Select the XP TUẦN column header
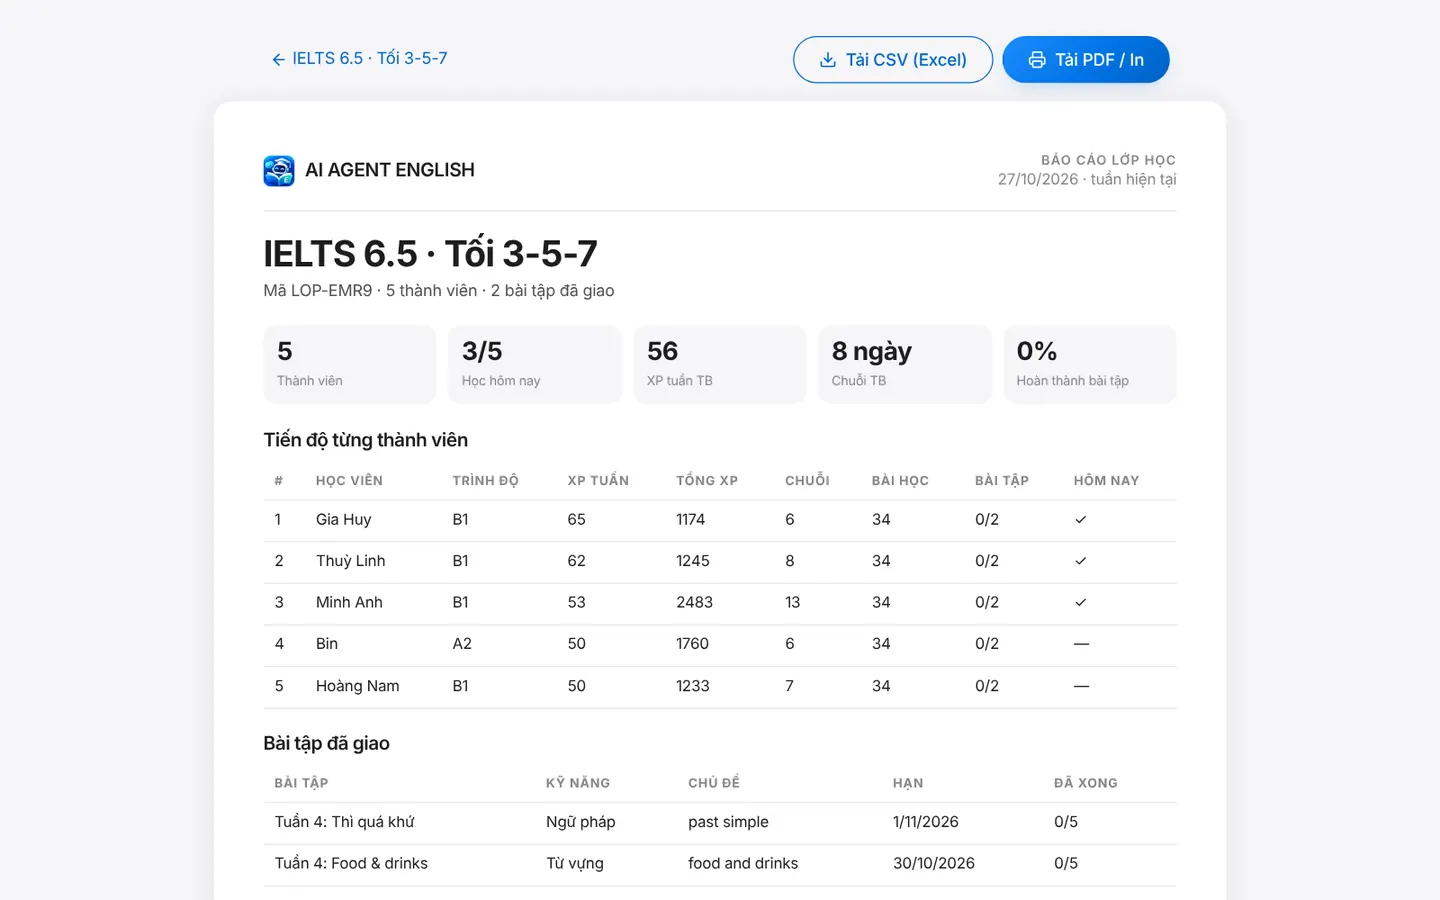Screen dimensions: 1440x900 coord(598,481)
